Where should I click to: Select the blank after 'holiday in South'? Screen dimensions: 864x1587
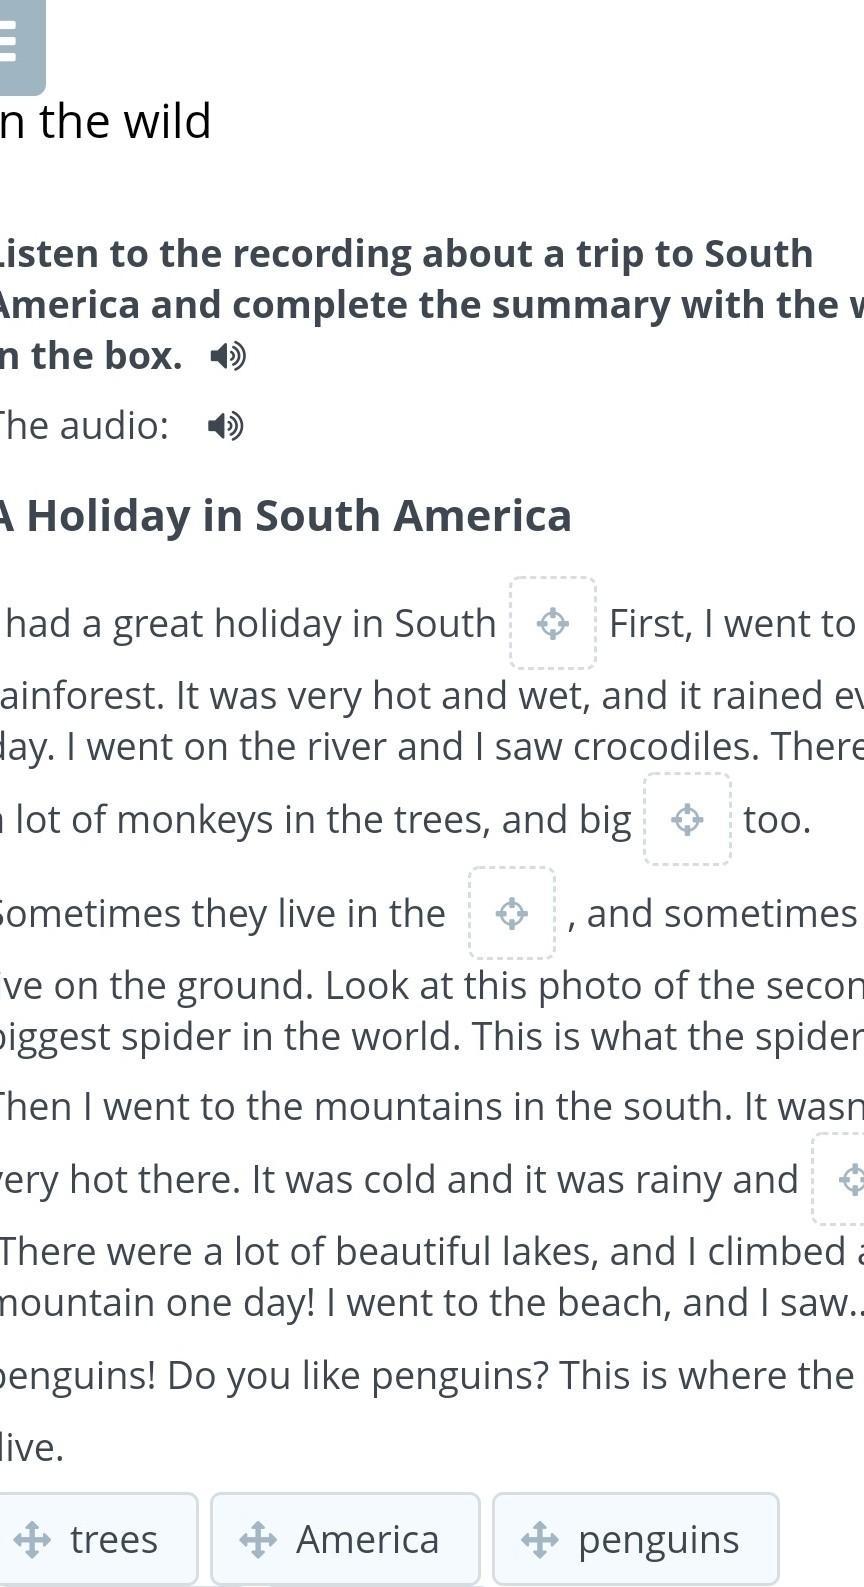(x=553, y=623)
